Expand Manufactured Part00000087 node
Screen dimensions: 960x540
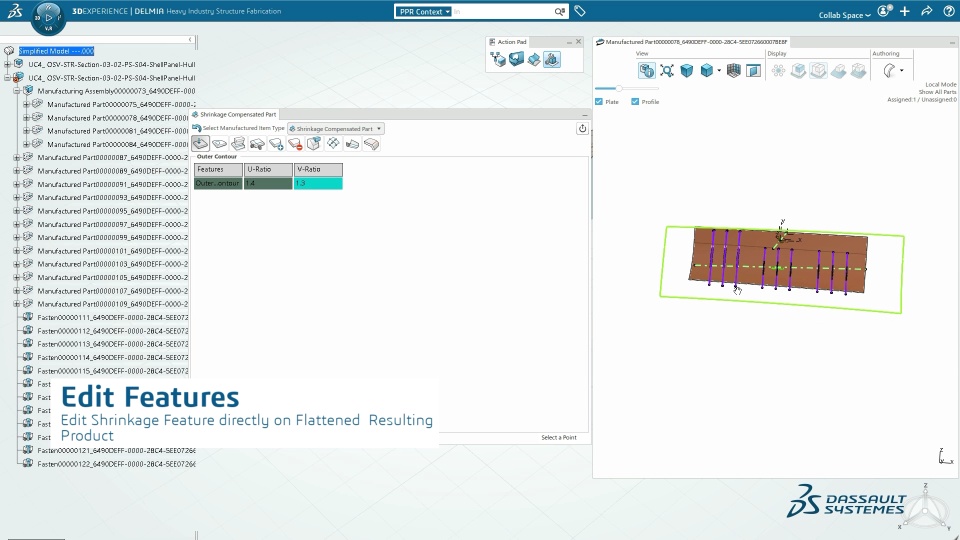(x=17, y=157)
